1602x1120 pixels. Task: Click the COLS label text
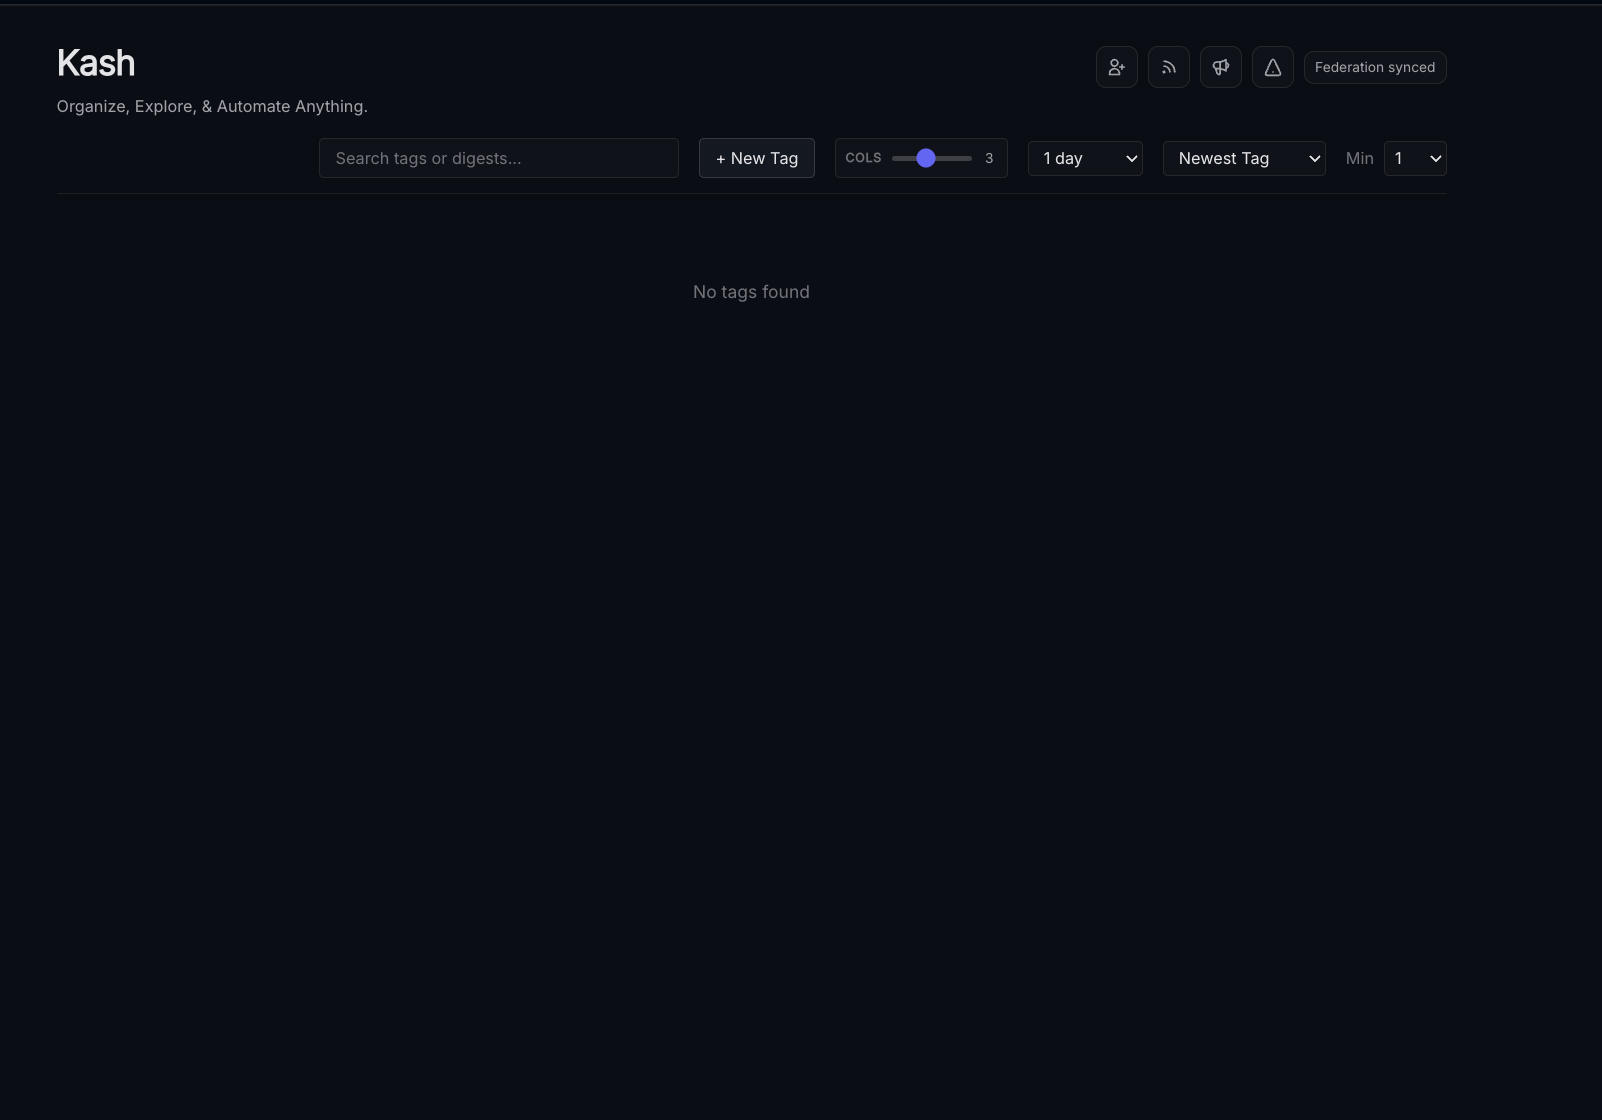click(863, 158)
